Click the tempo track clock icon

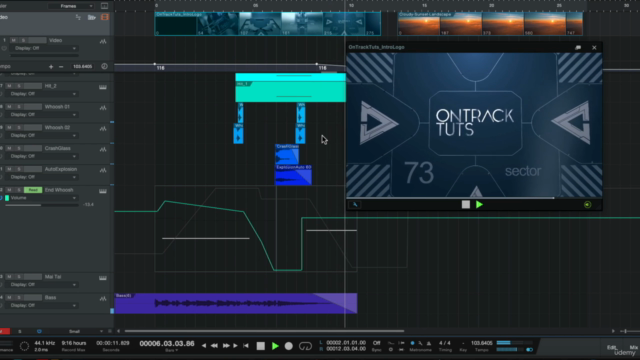(104, 66)
